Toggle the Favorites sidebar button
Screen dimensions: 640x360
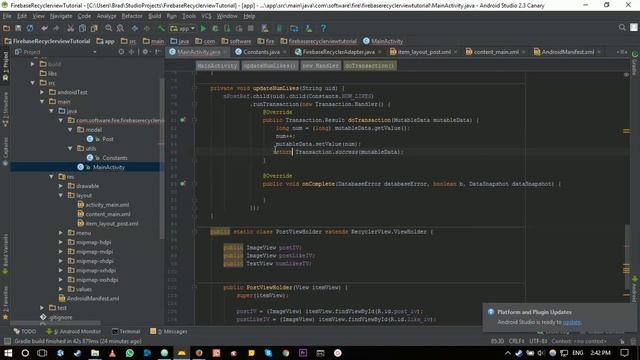[5, 303]
